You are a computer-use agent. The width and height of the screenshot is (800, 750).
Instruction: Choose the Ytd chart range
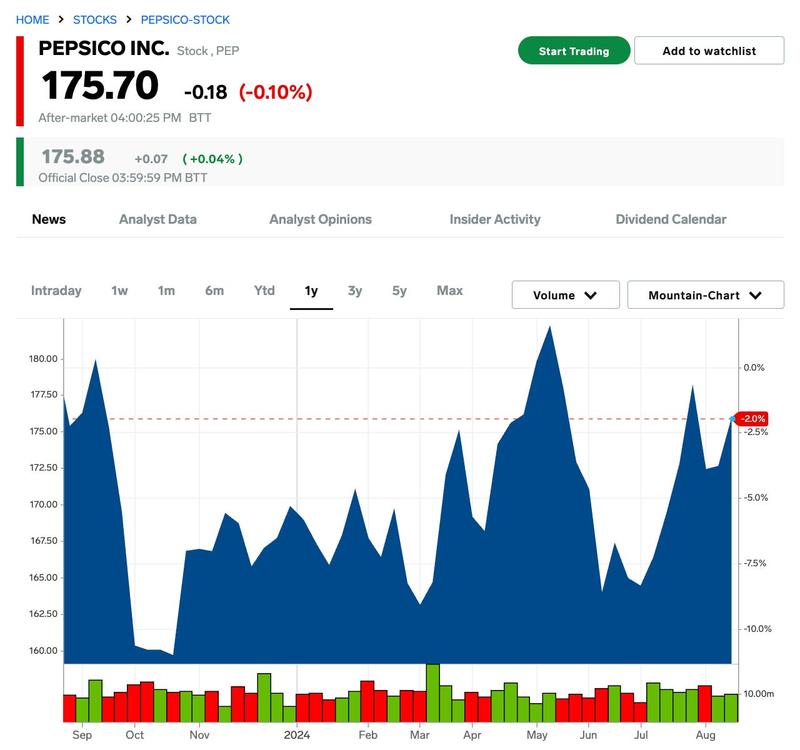264,291
